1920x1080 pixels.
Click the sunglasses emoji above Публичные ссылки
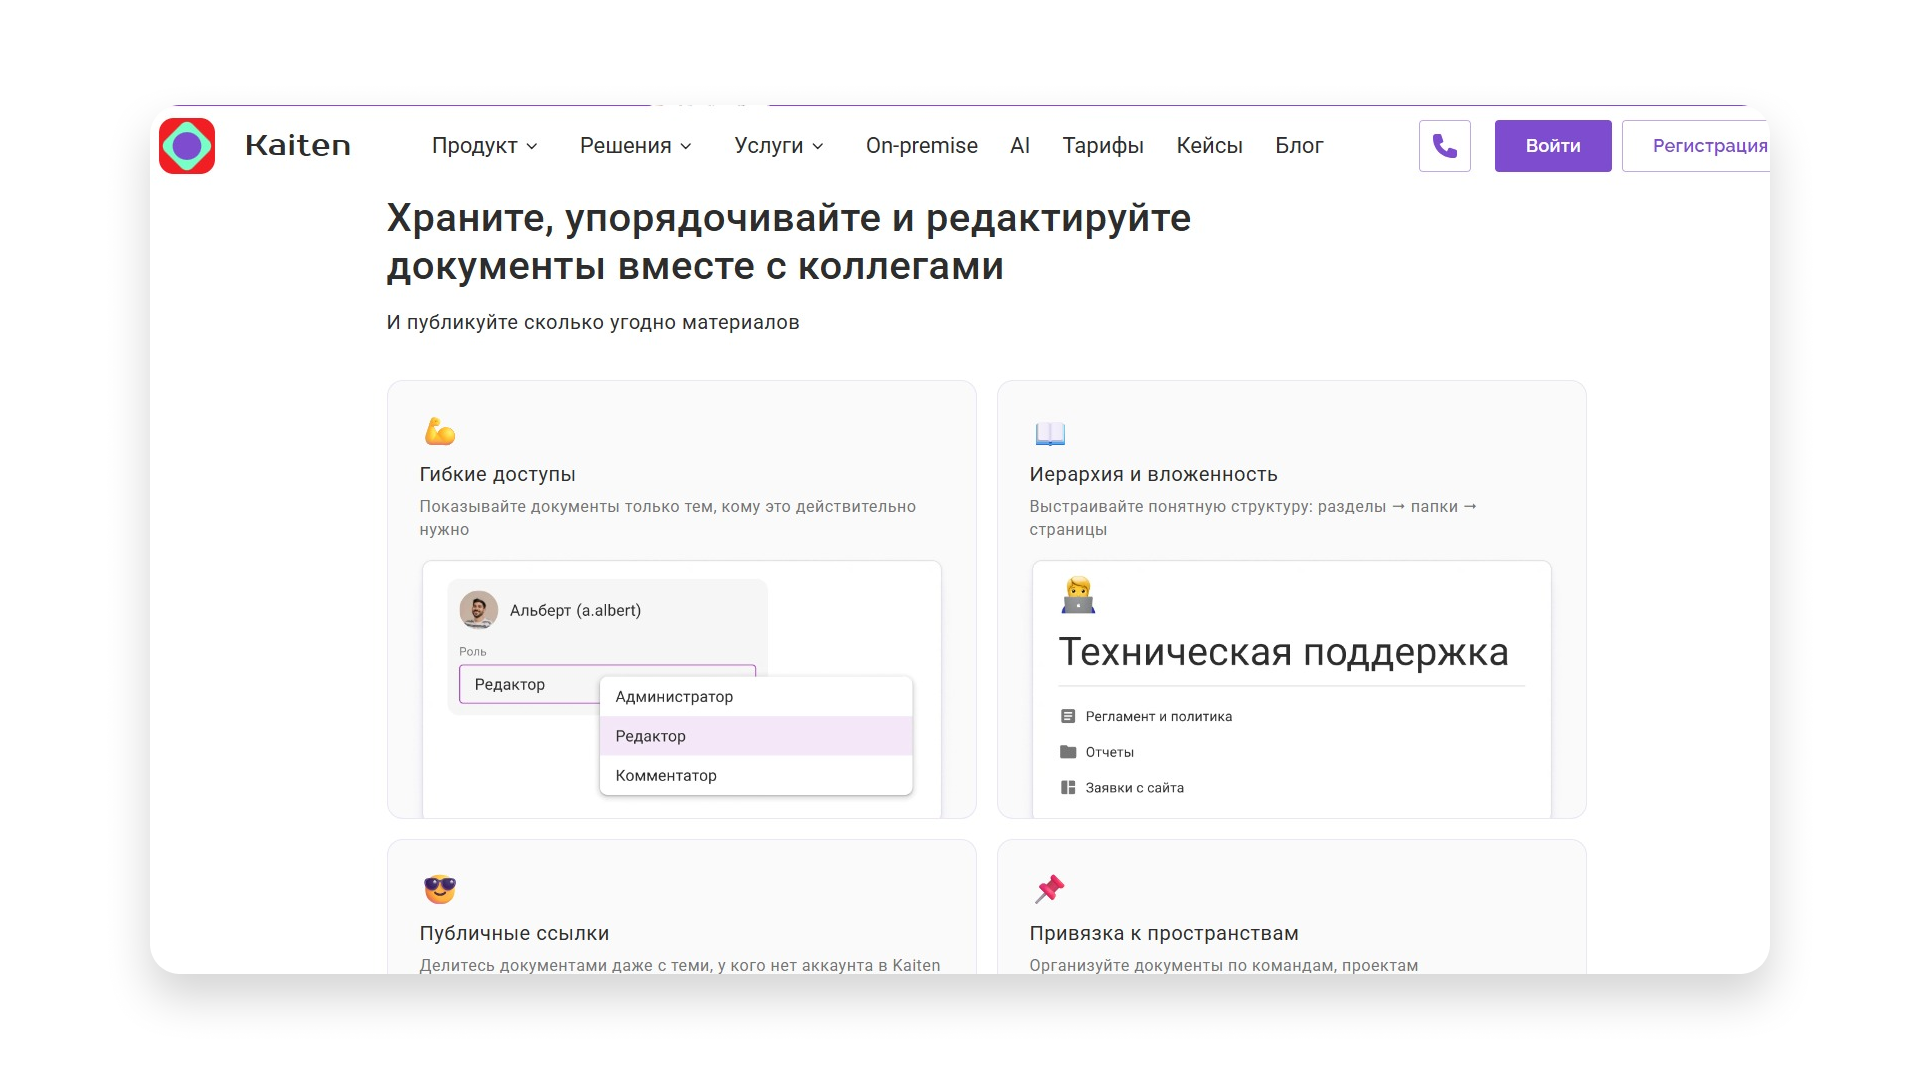(439, 889)
